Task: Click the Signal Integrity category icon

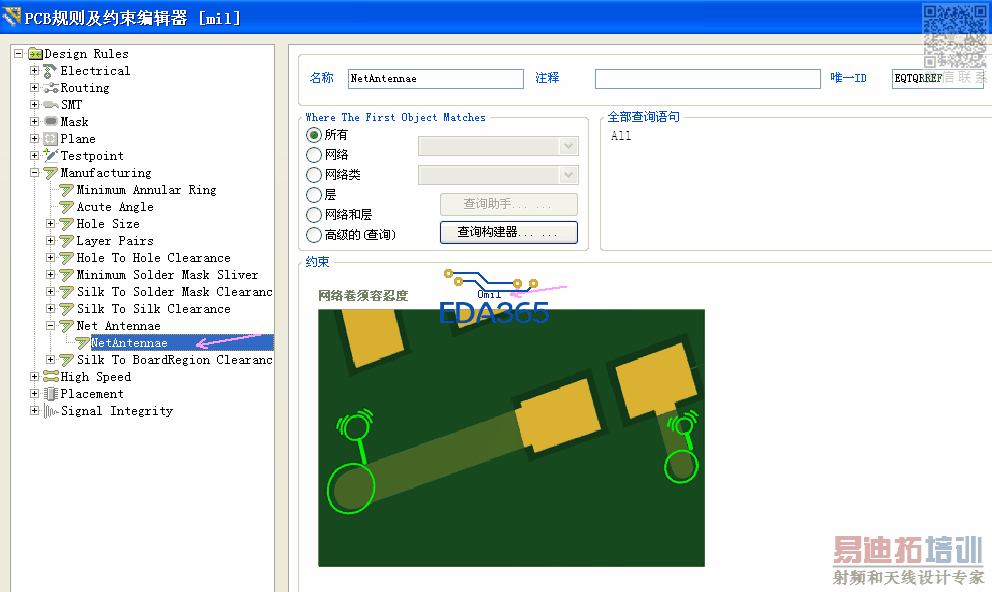Action: coord(51,411)
